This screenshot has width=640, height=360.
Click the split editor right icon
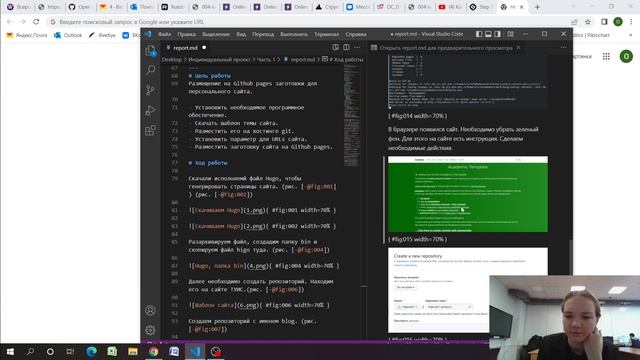pyautogui.click(x=346, y=47)
